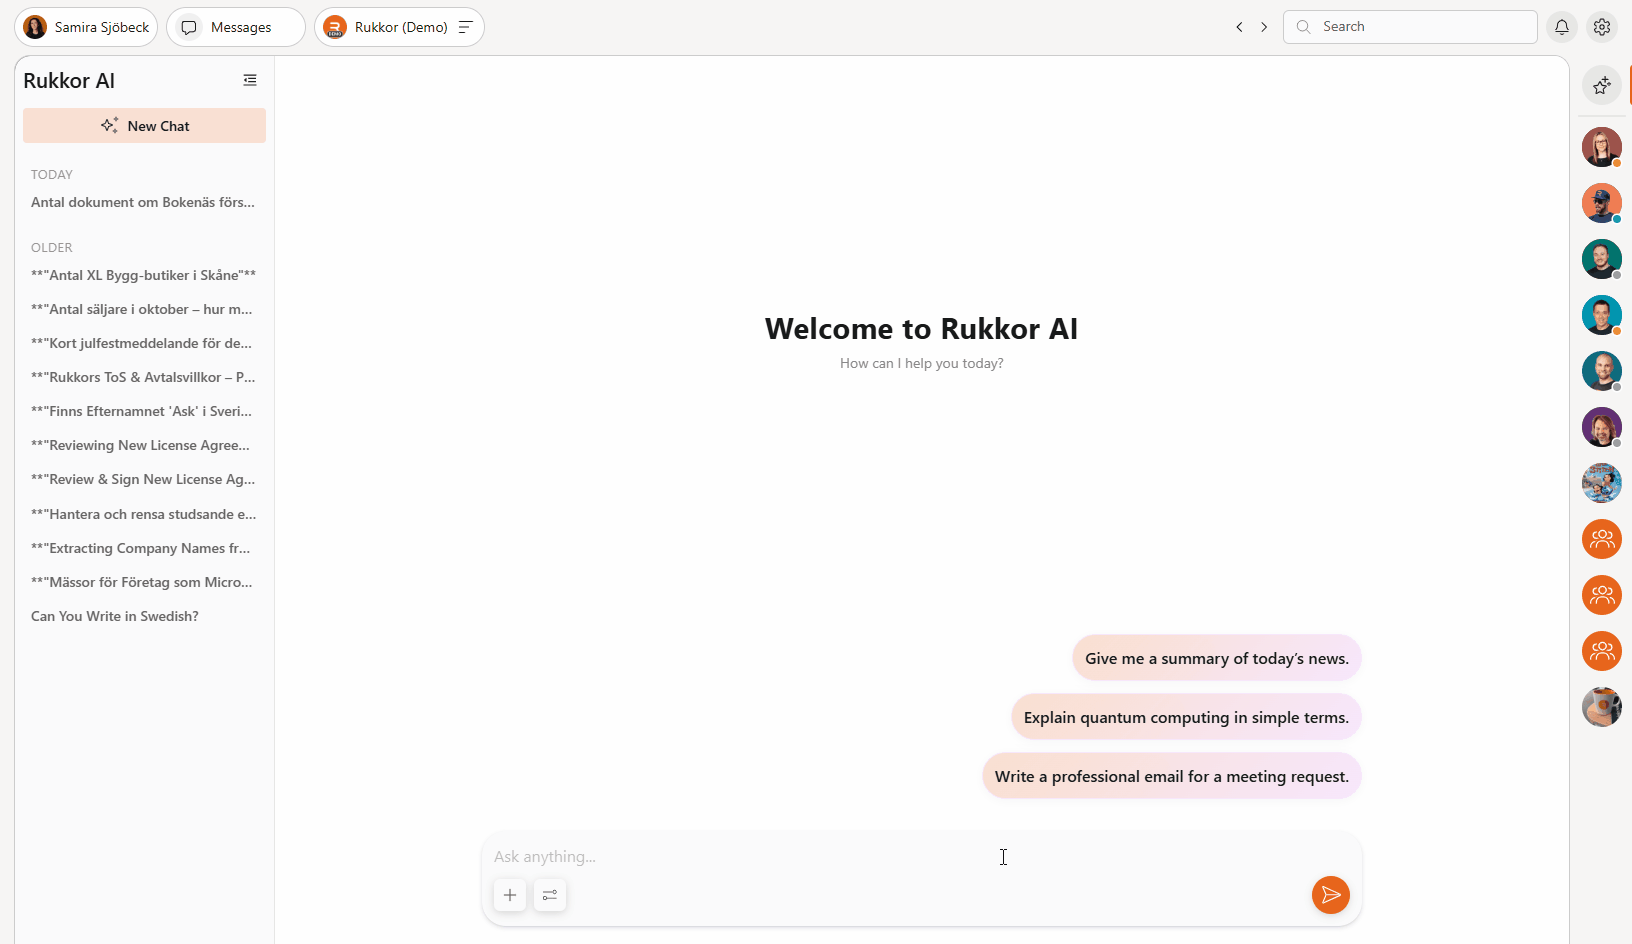Open fourth contact avatar with teal background
This screenshot has width=1632, height=944.
[1602, 315]
